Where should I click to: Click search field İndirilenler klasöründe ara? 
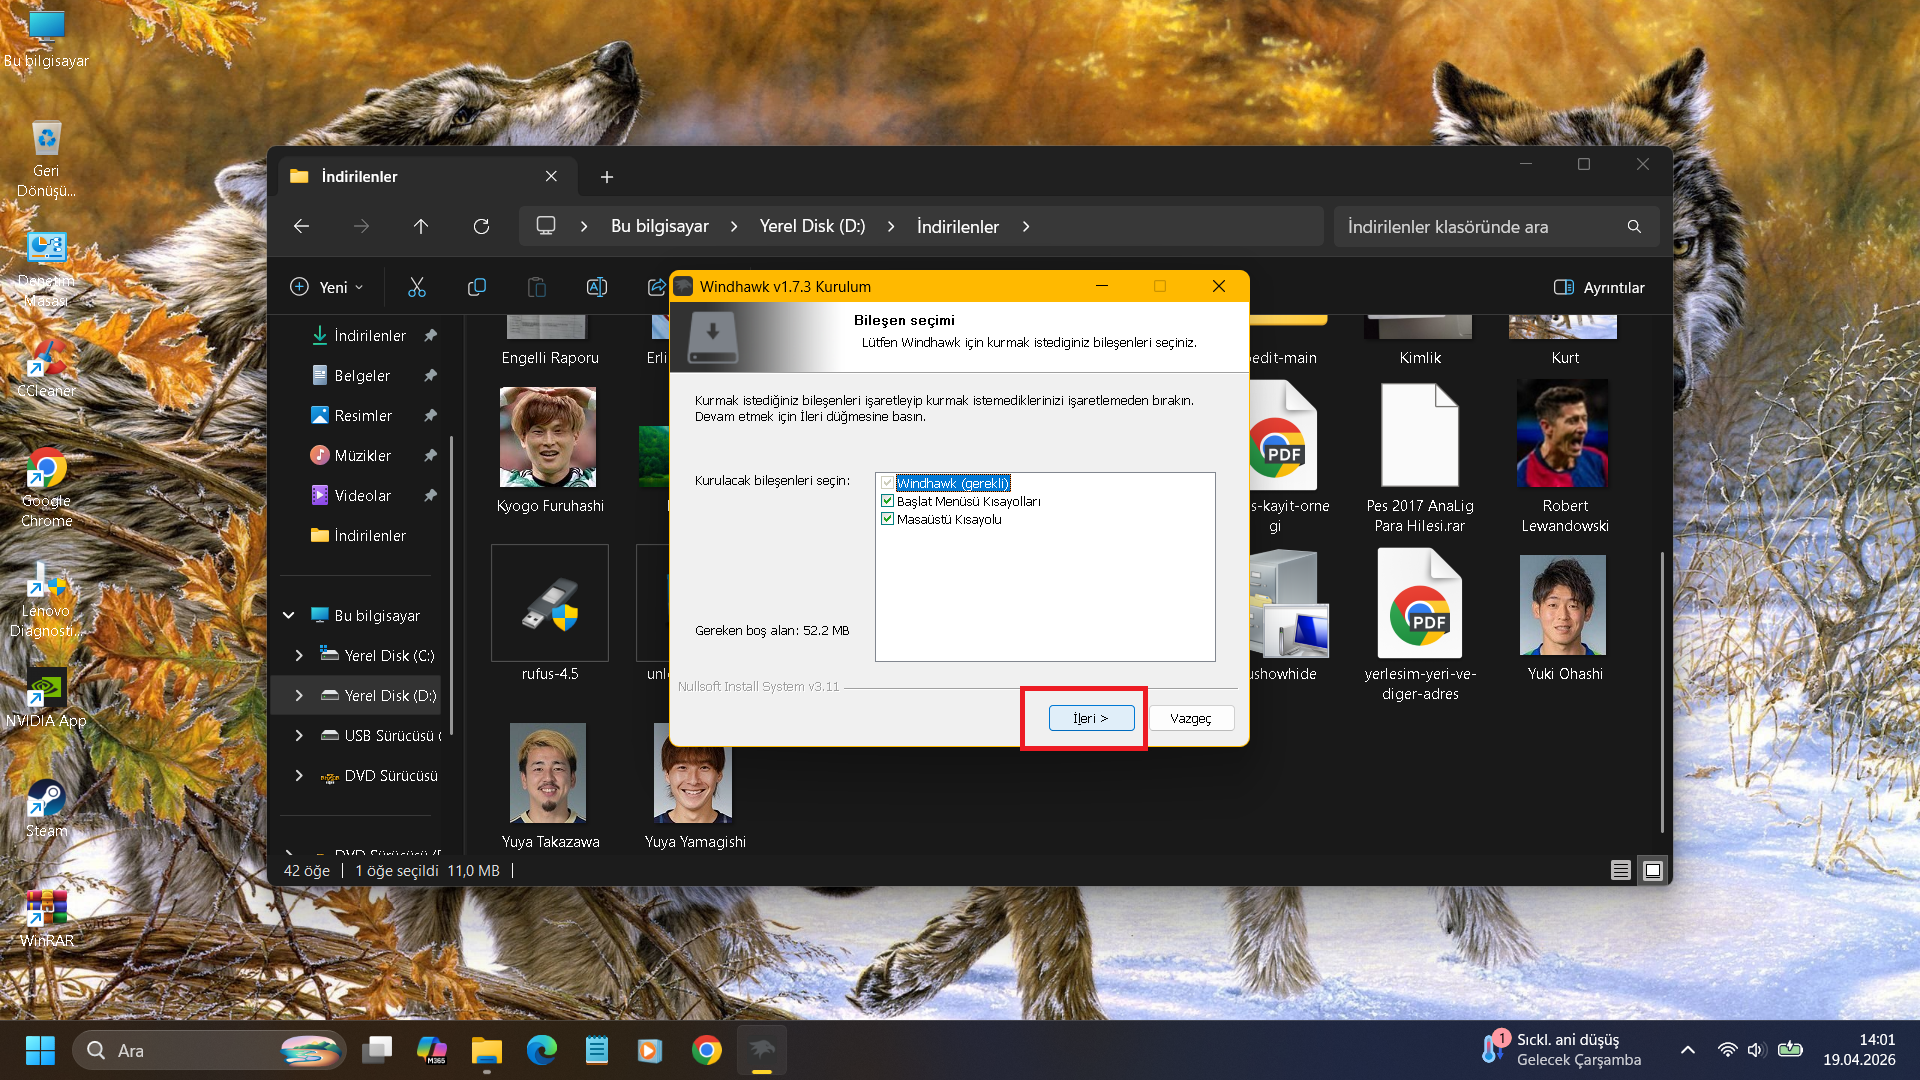pyautogui.click(x=1496, y=227)
